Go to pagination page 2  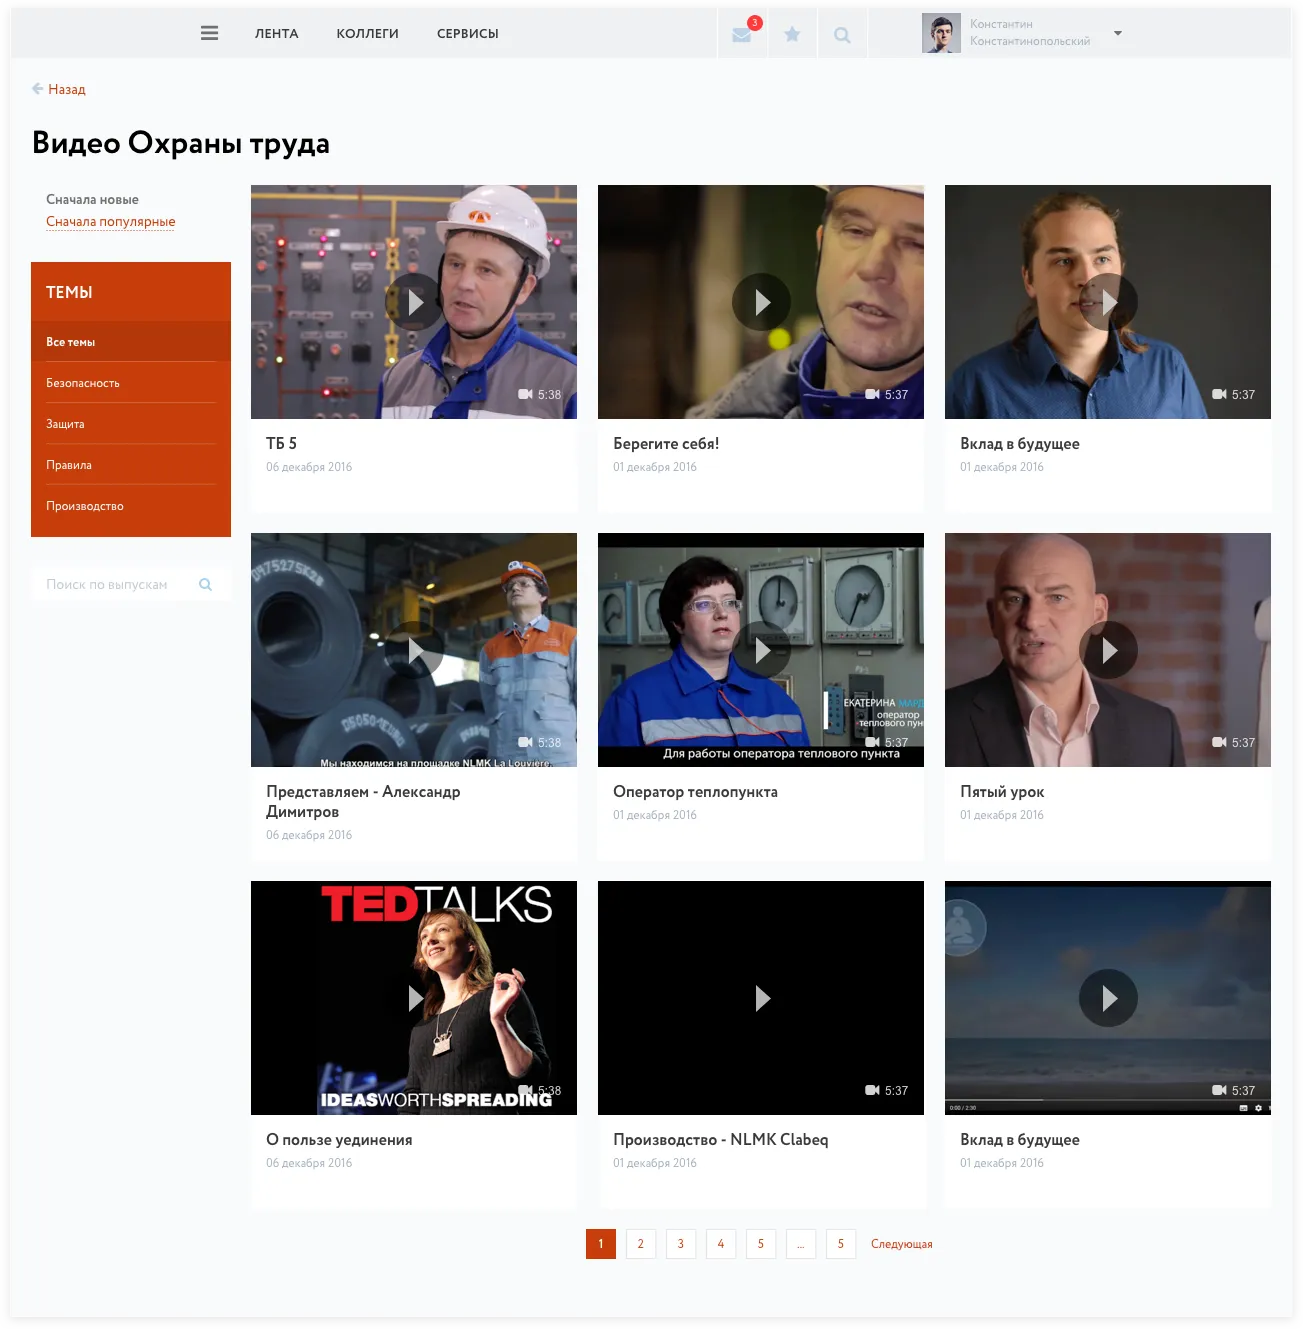[641, 1244]
